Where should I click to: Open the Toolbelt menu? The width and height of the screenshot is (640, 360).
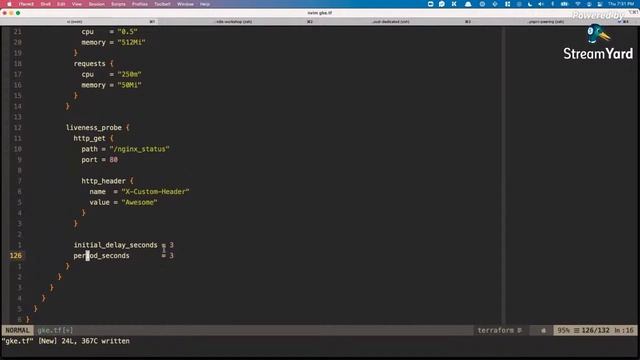(162, 4)
